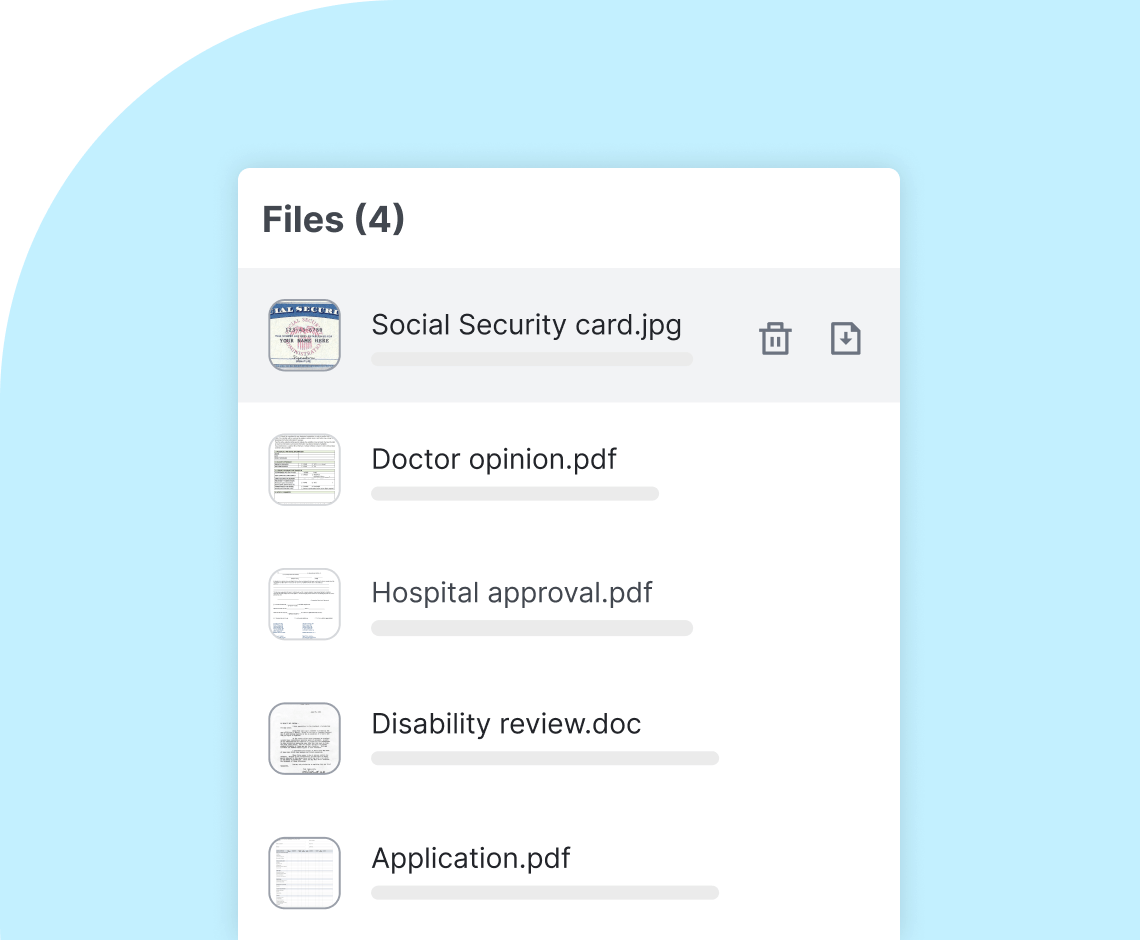
Task: Delete the Social Security card file
Action: coord(775,338)
